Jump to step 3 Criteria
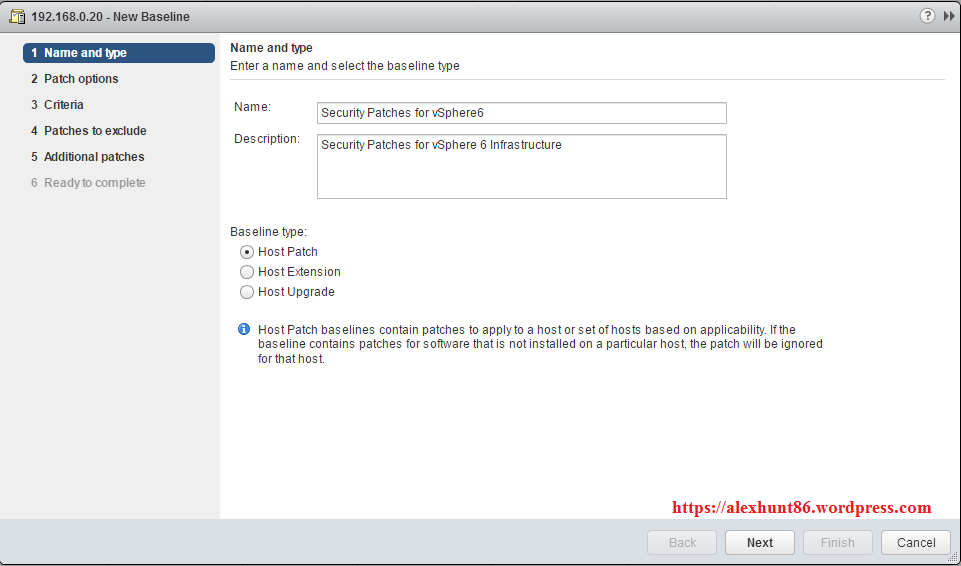This screenshot has height=566, width=961. 57,105
